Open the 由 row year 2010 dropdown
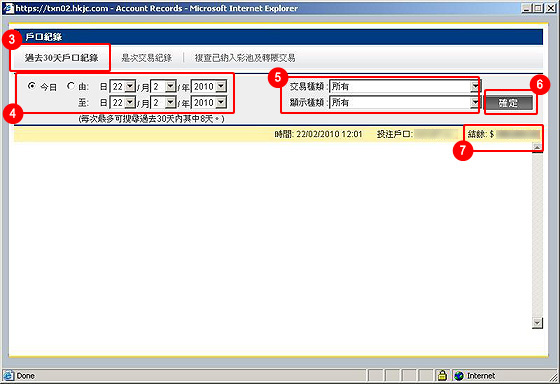 click(x=209, y=86)
